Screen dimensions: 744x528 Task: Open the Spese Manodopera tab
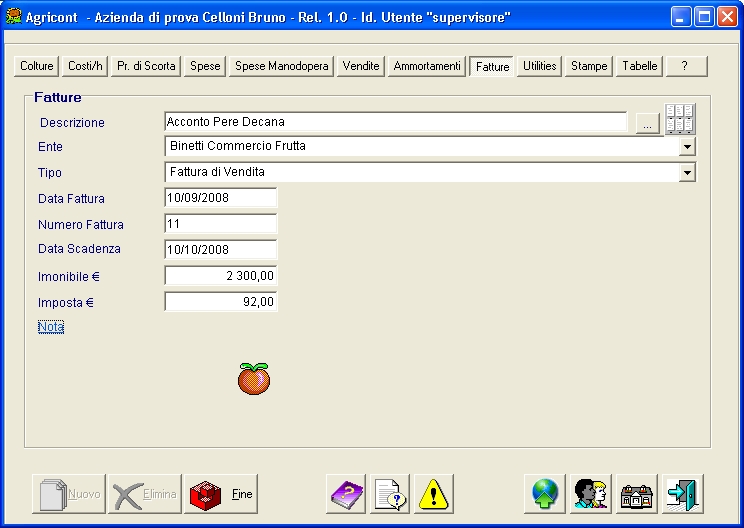[281, 66]
